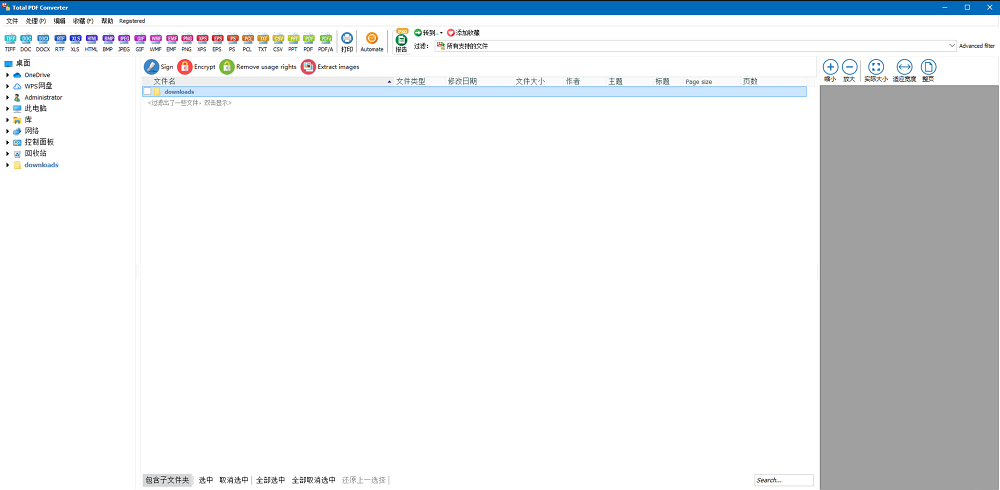Toggle the 包含子文件夹 option
This screenshot has height=490, width=1000.
tap(167, 480)
